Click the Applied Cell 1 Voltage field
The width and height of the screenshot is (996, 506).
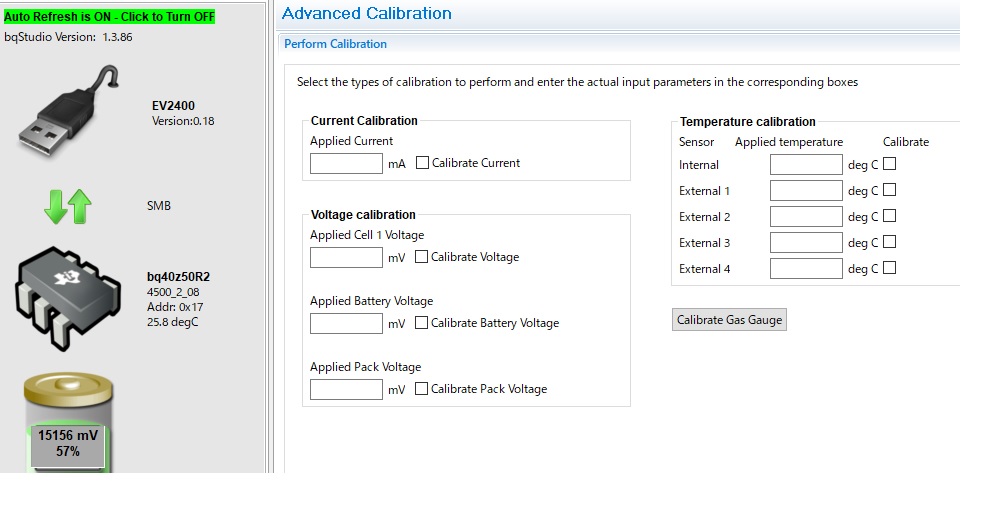(346, 257)
